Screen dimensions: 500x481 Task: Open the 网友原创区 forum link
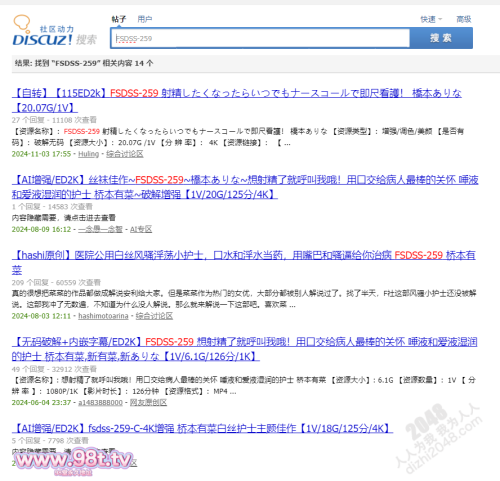tap(148, 403)
